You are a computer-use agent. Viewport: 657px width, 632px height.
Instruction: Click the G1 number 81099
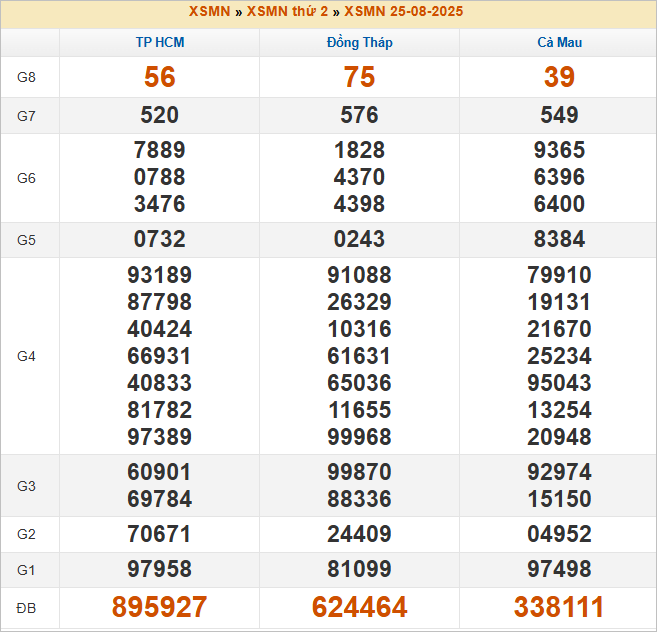pos(360,570)
